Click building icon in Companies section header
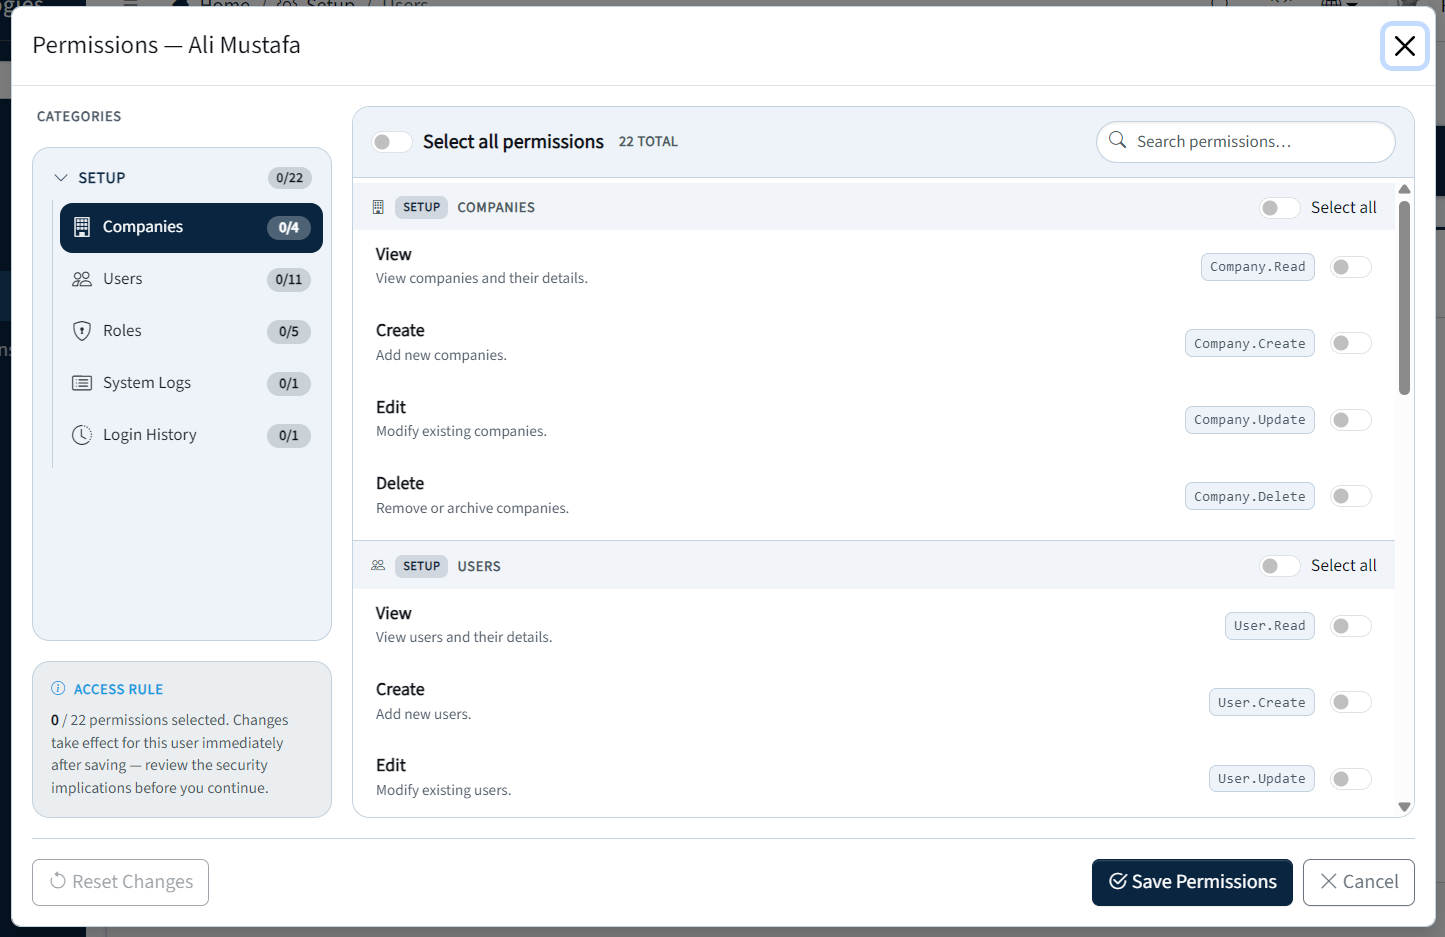 378,207
